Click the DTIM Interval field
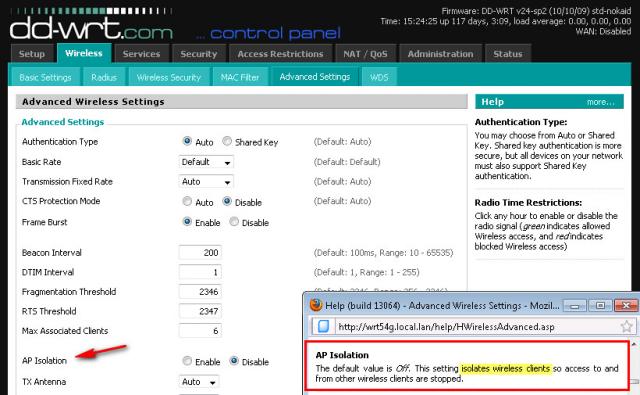640x395 pixels. pos(200,272)
